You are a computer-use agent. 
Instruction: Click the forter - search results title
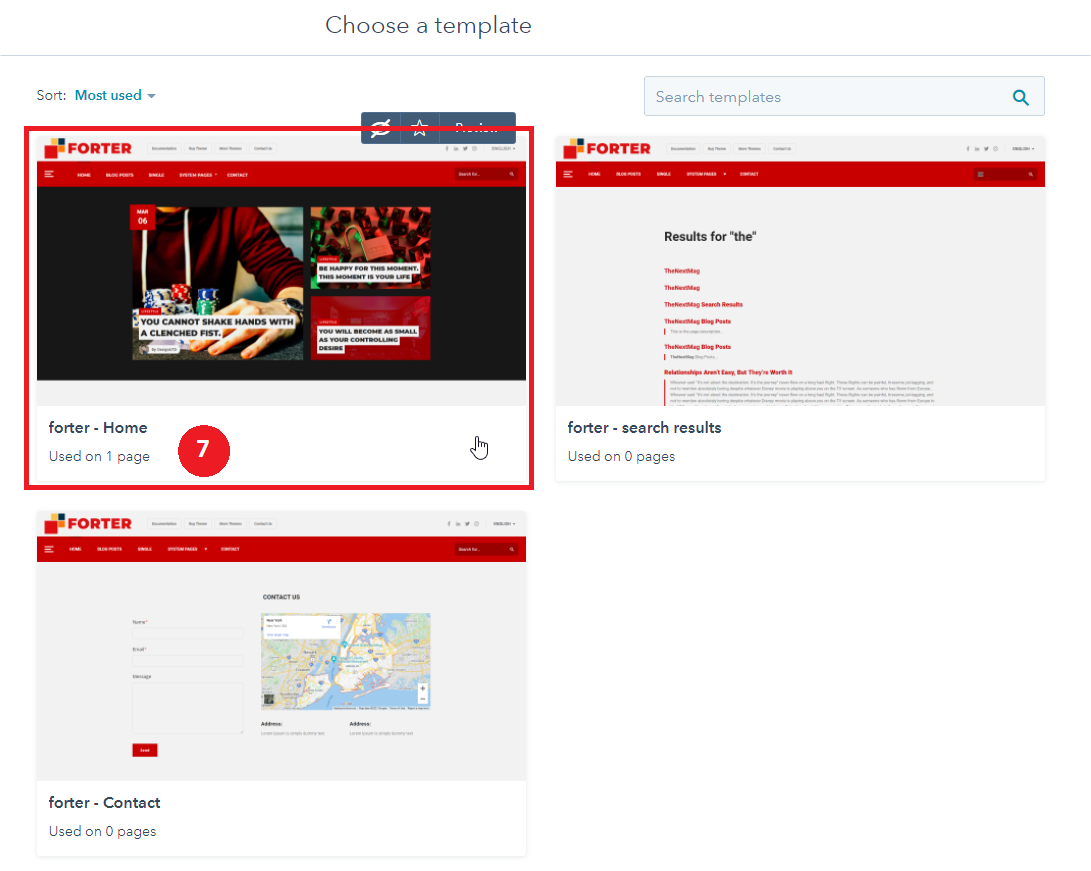[x=644, y=428]
